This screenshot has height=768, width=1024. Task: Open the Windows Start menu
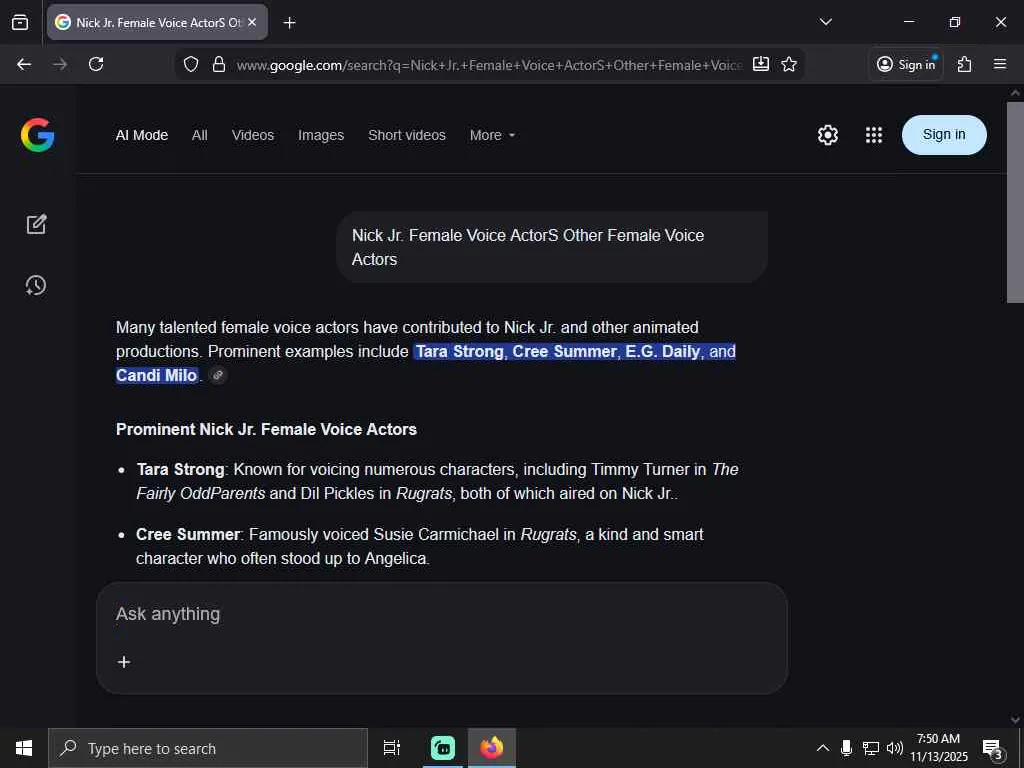click(24, 748)
